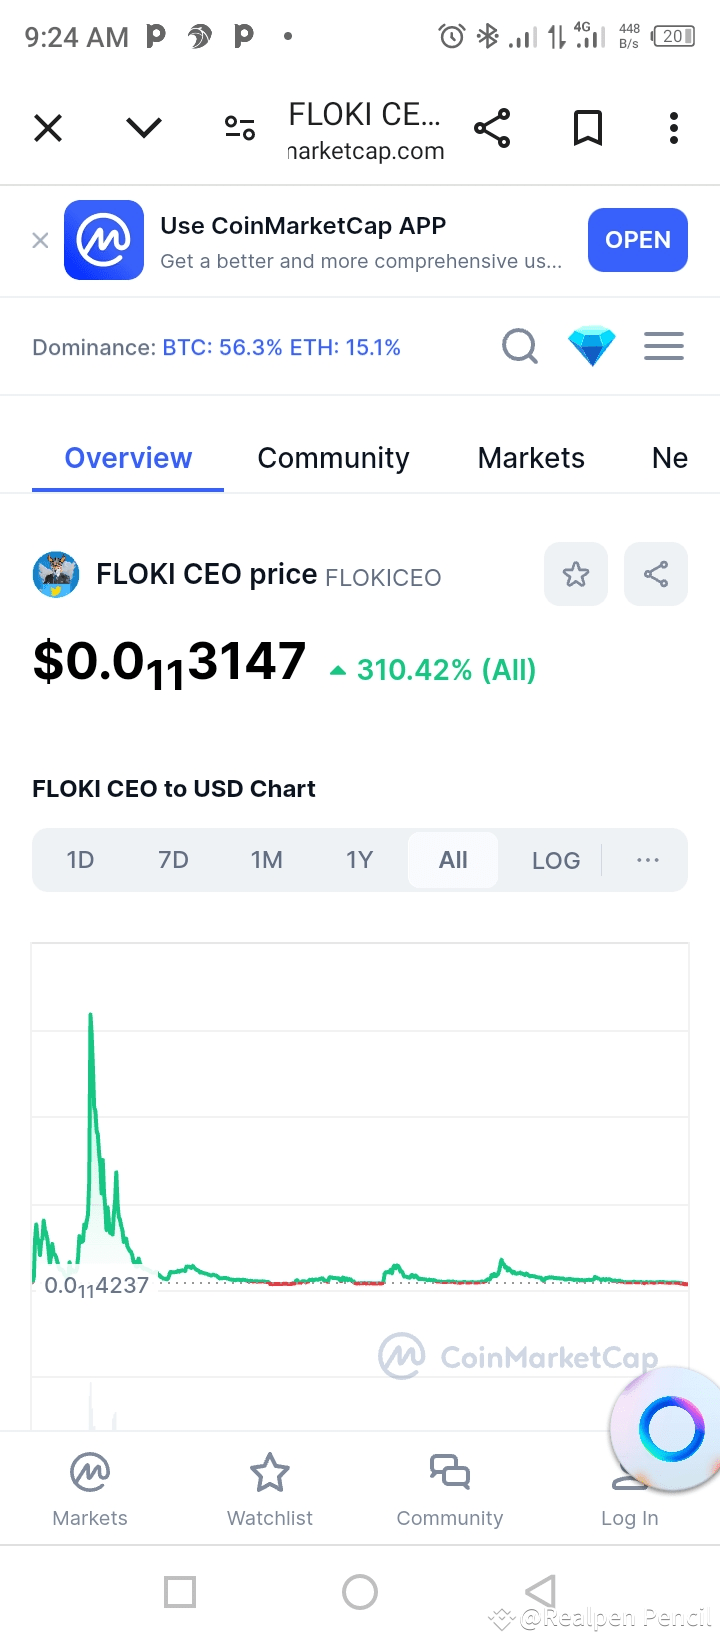Bookmark this page in browser
This screenshot has width=720, height=1640.
click(588, 128)
